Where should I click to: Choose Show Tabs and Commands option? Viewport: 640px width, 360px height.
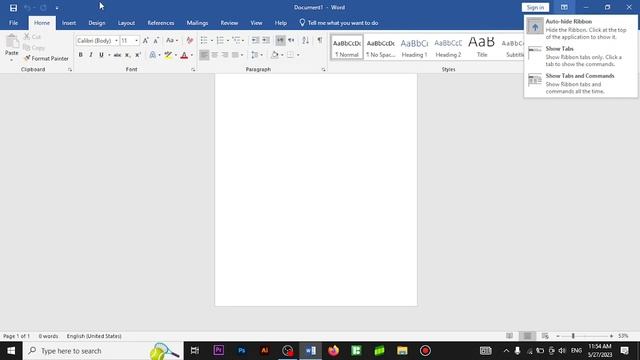[x=580, y=83]
